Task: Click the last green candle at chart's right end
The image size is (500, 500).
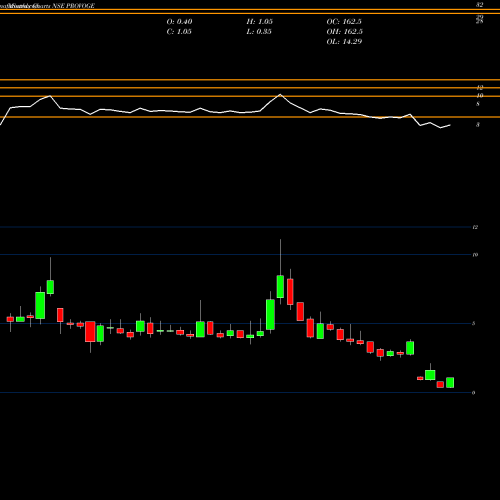Action: (x=450, y=383)
